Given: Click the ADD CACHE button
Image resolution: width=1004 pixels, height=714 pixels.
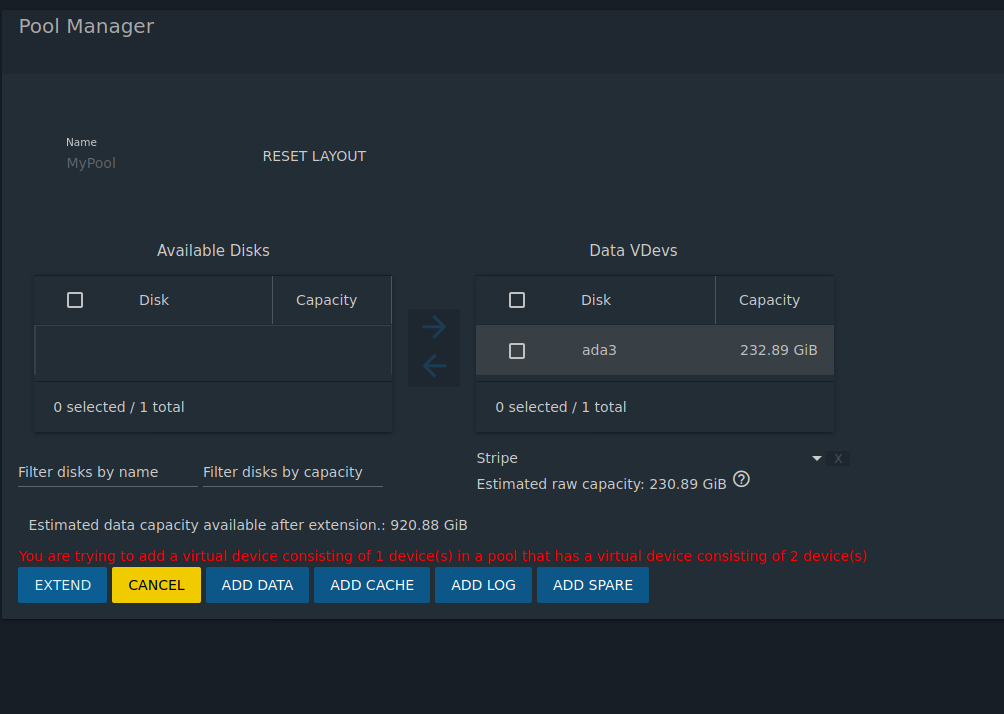Looking at the screenshot, I should click(x=372, y=585).
